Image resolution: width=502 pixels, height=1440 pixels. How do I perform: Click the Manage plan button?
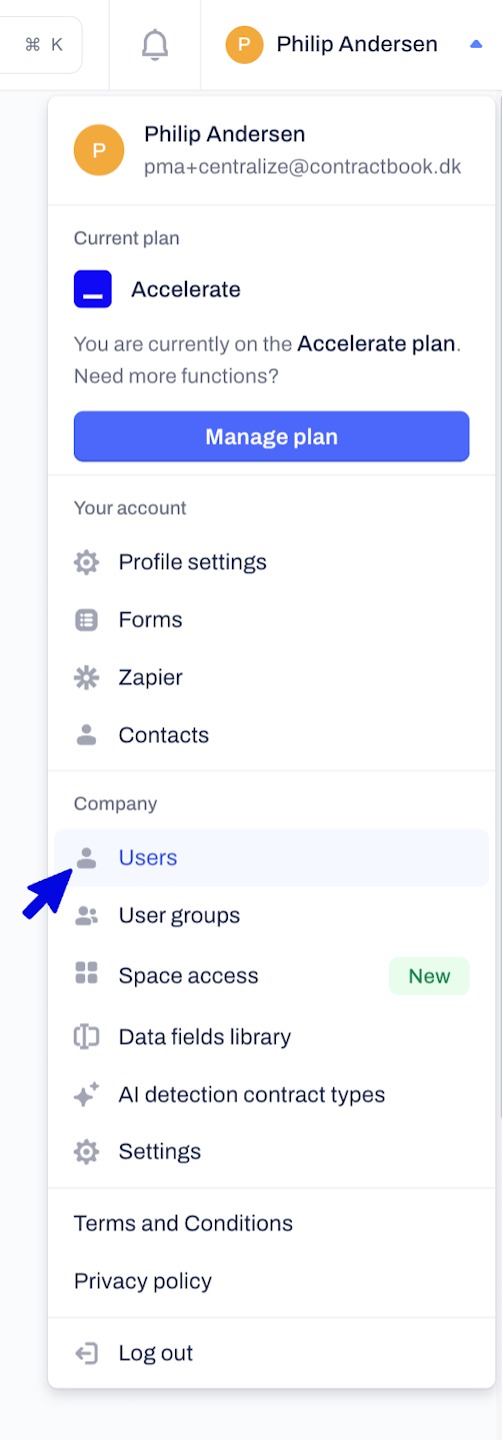271,436
